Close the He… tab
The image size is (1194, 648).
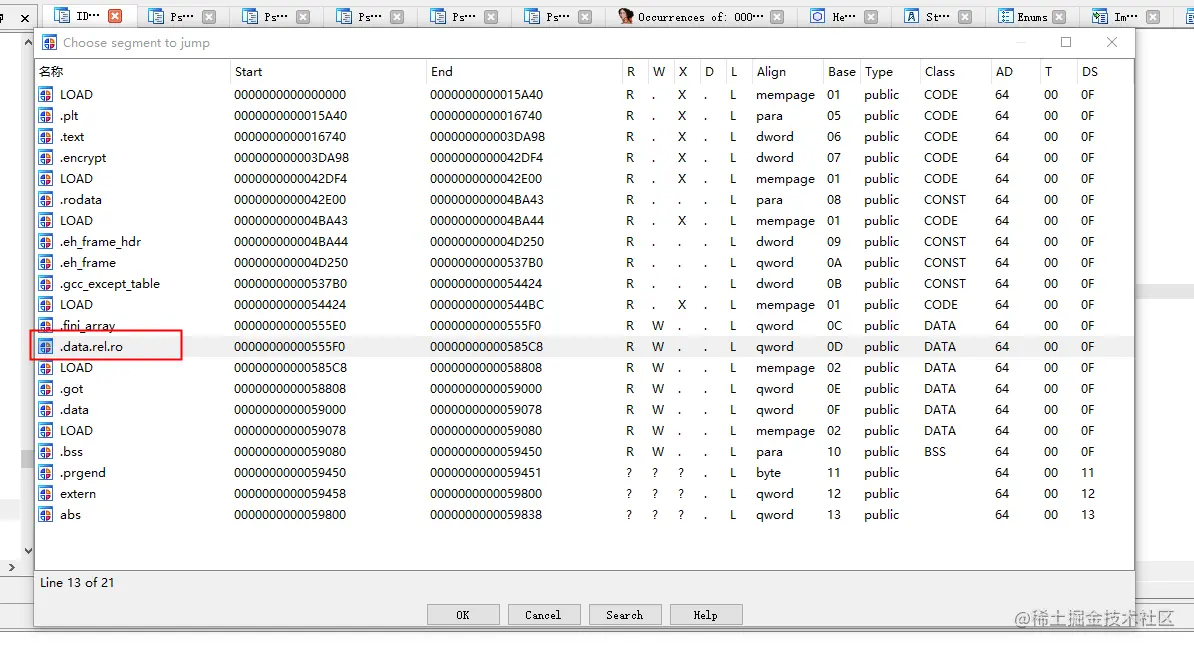click(x=871, y=17)
